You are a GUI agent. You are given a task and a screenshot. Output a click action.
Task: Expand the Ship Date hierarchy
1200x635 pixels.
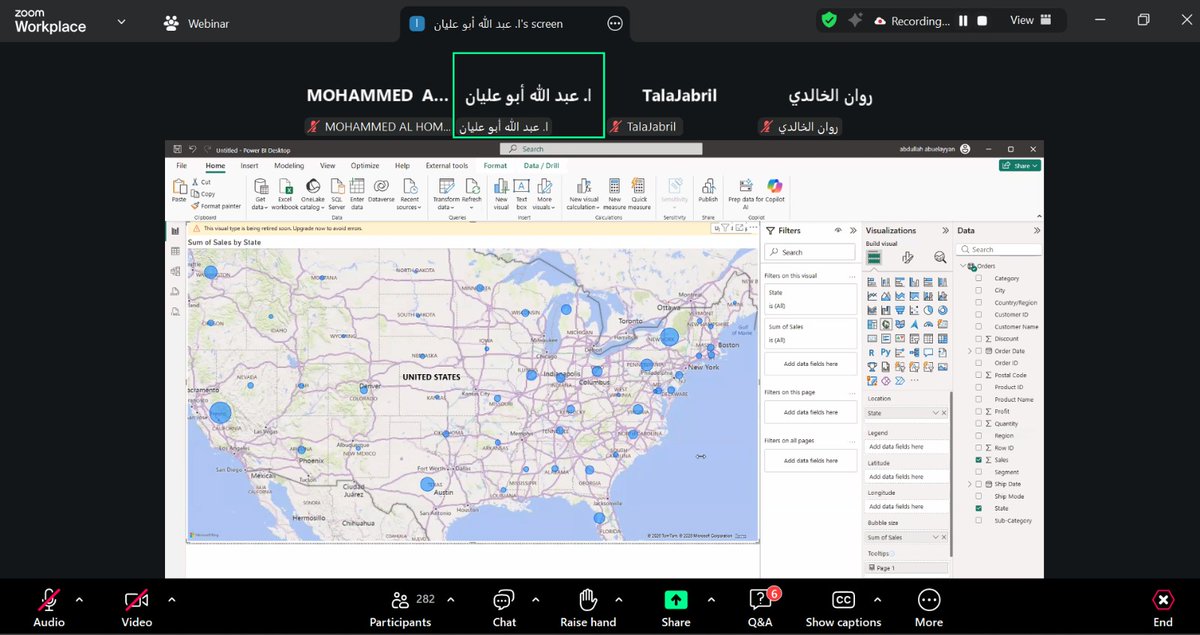(x=969, y=484)
